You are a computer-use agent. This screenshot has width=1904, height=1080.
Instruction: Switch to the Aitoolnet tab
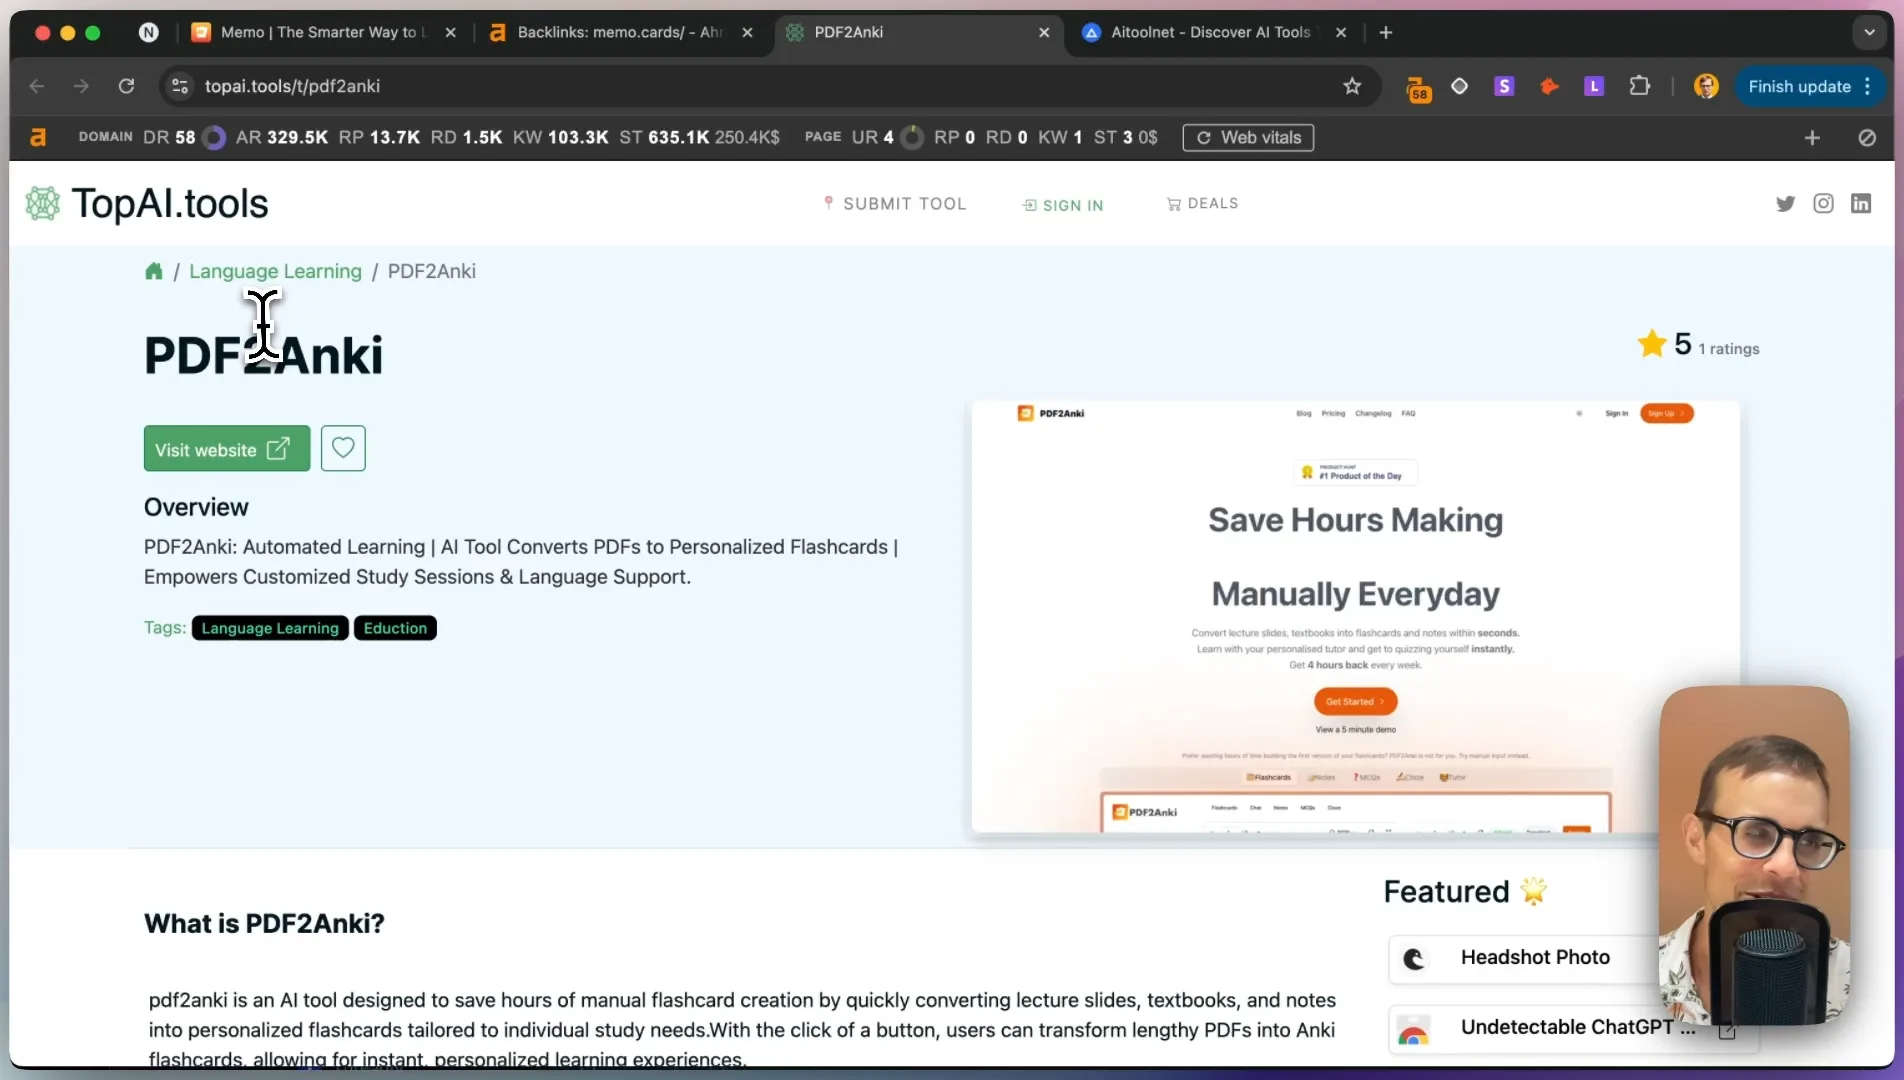point(1215,32)
